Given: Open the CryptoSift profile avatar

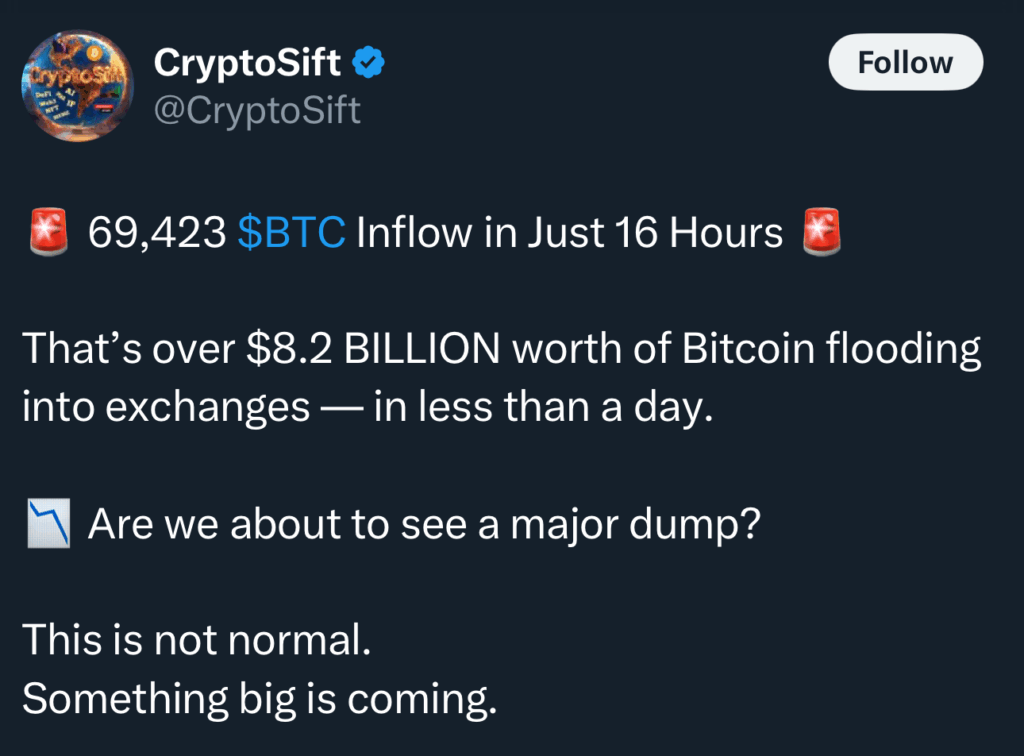Looking at the screenshot, I should 77,85.
